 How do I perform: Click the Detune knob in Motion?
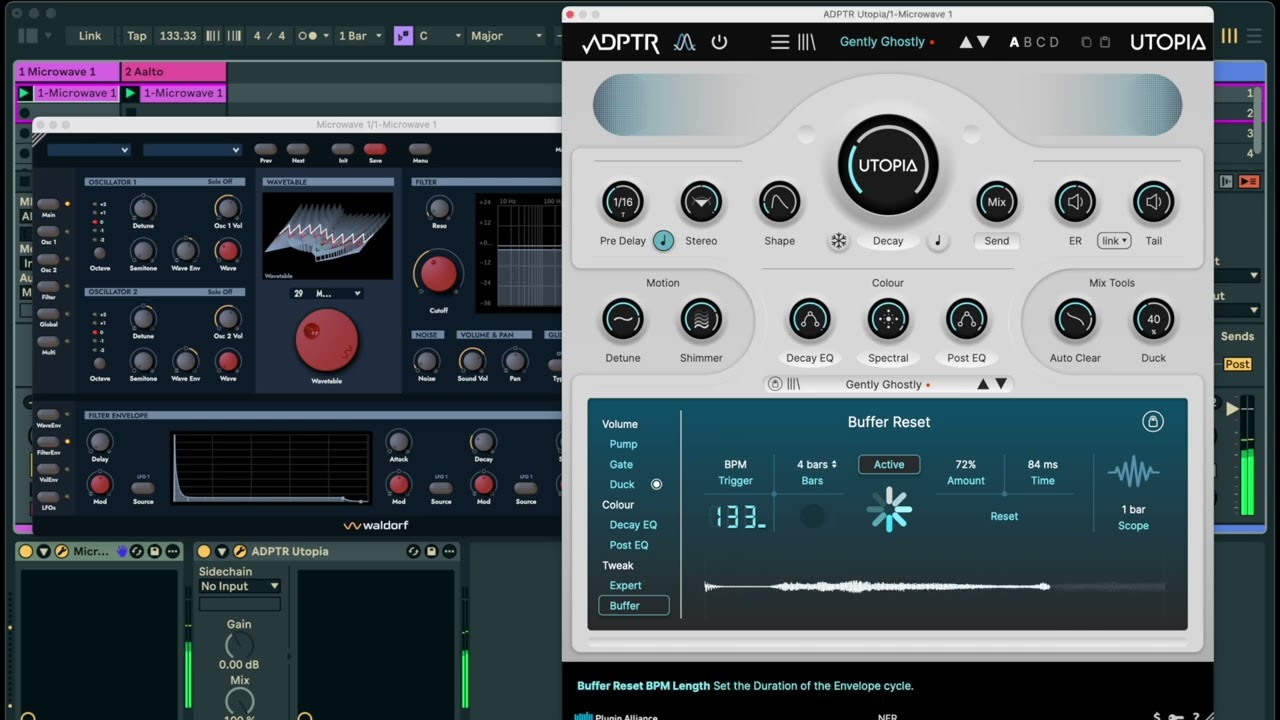[622, 319]
